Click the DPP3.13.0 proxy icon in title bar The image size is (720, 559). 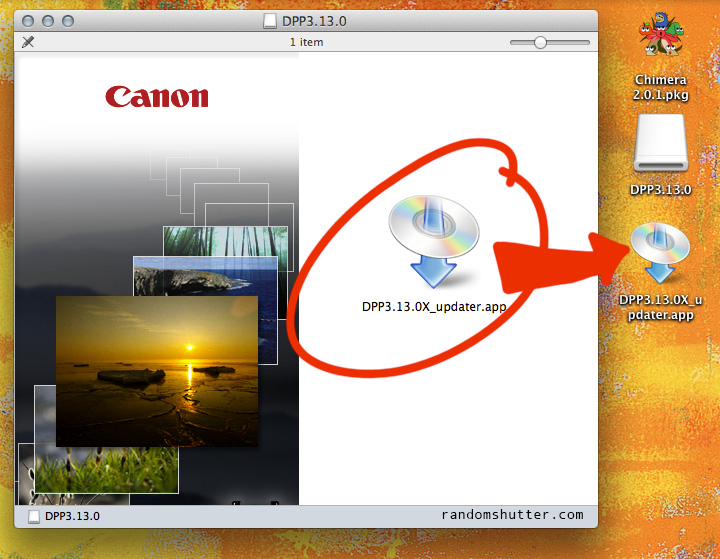tap(270, 21)
